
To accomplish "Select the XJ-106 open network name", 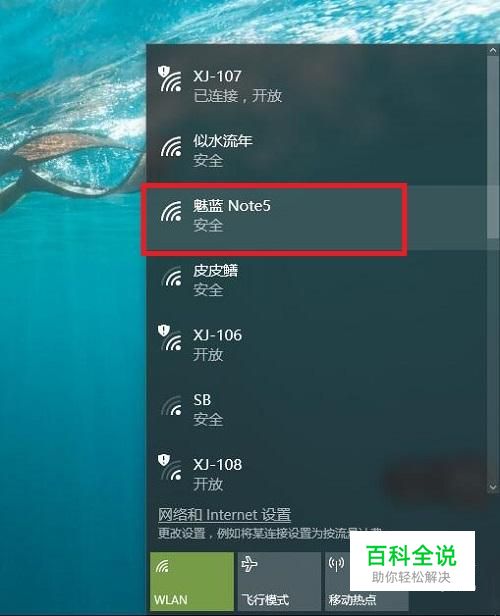I will pyautogui.click(x=217, y=335).
